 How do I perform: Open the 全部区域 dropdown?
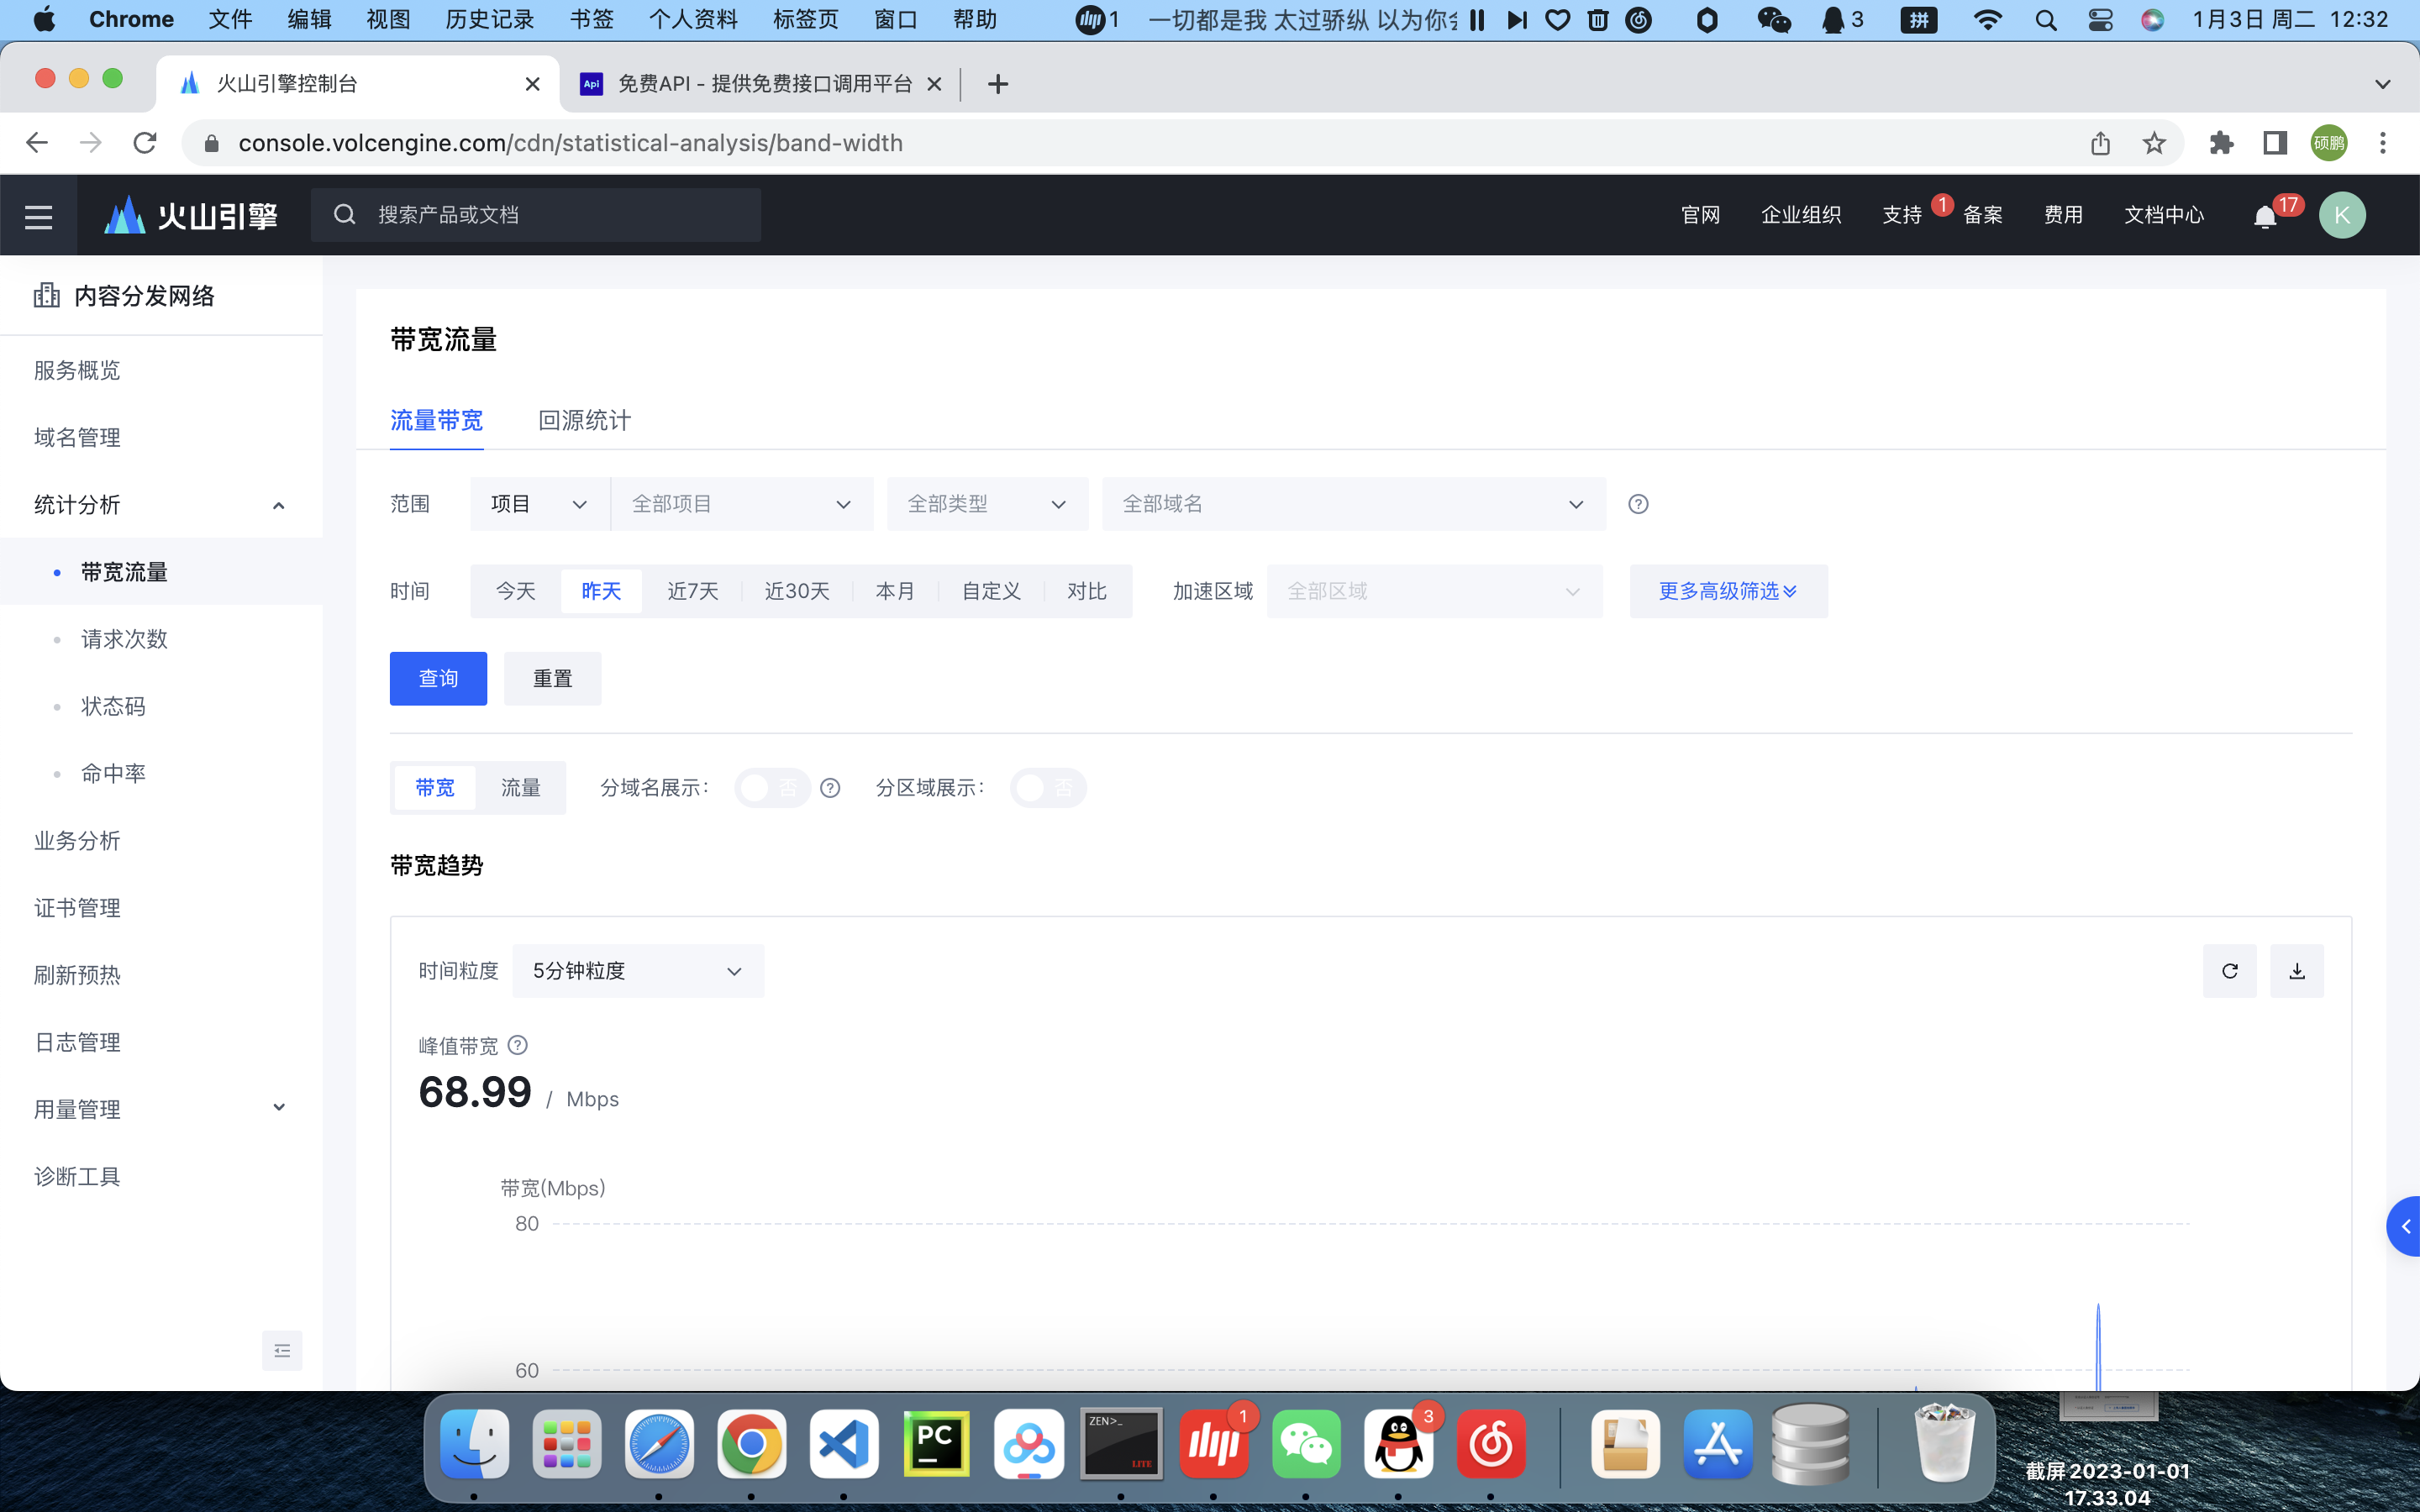coord(1434,591)
